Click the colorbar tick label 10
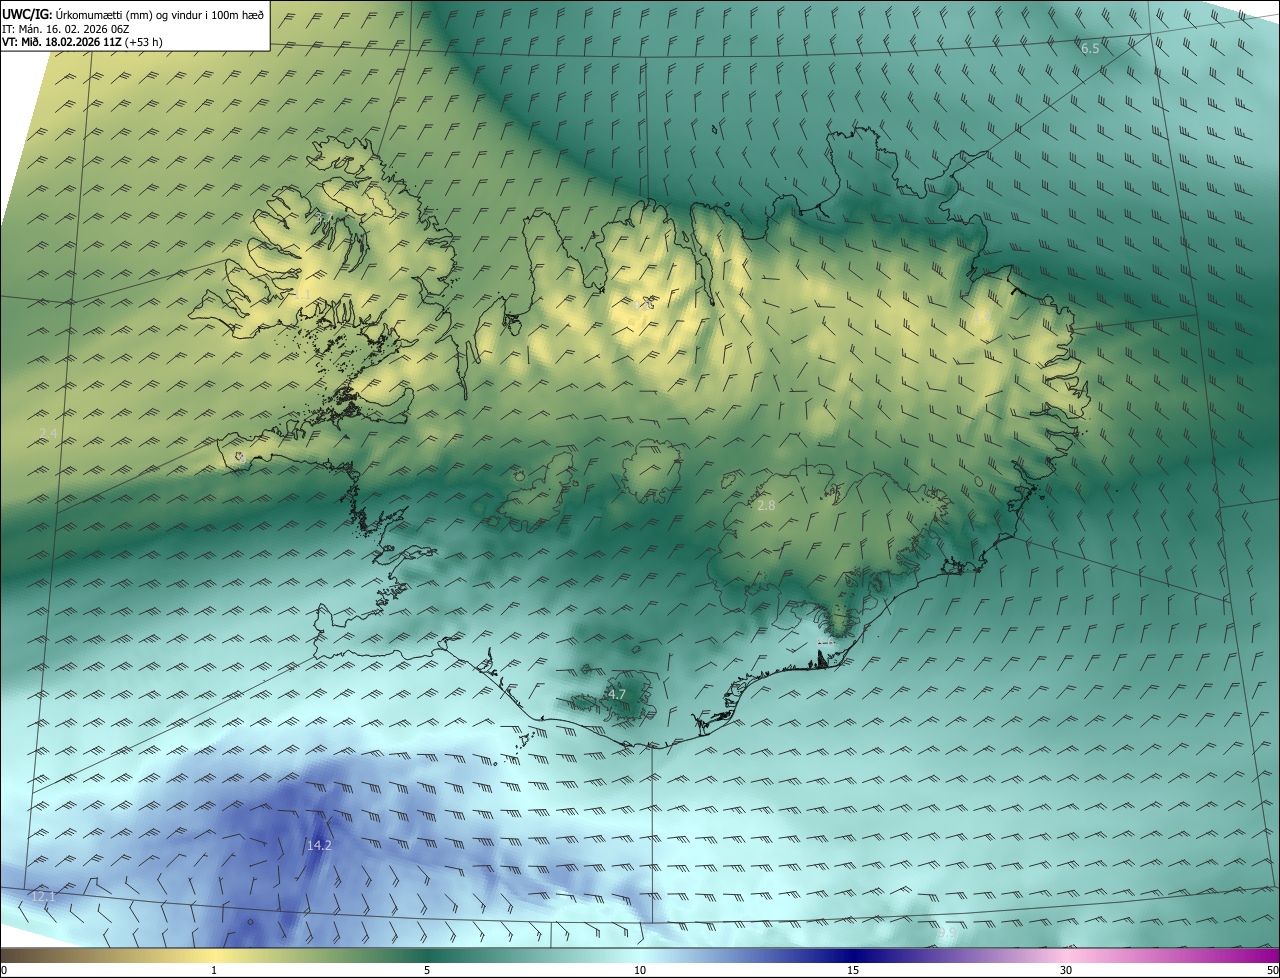Screen dimensions: 1280x978 [x=640, y=971]
